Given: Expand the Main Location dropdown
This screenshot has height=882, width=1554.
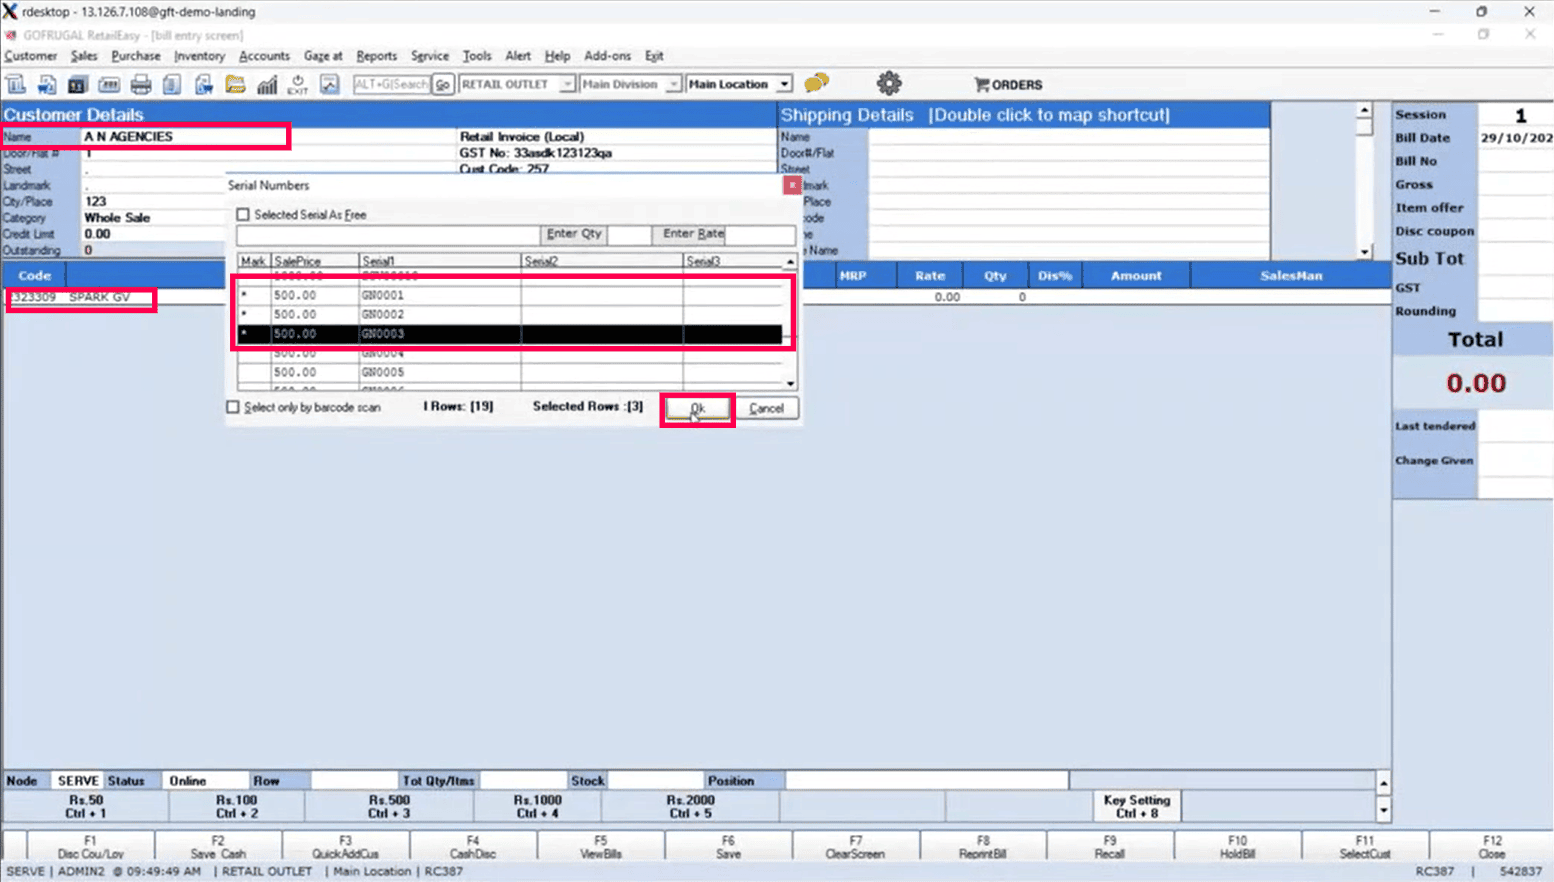Looking at the screenshot, I should tap(784, 85).
